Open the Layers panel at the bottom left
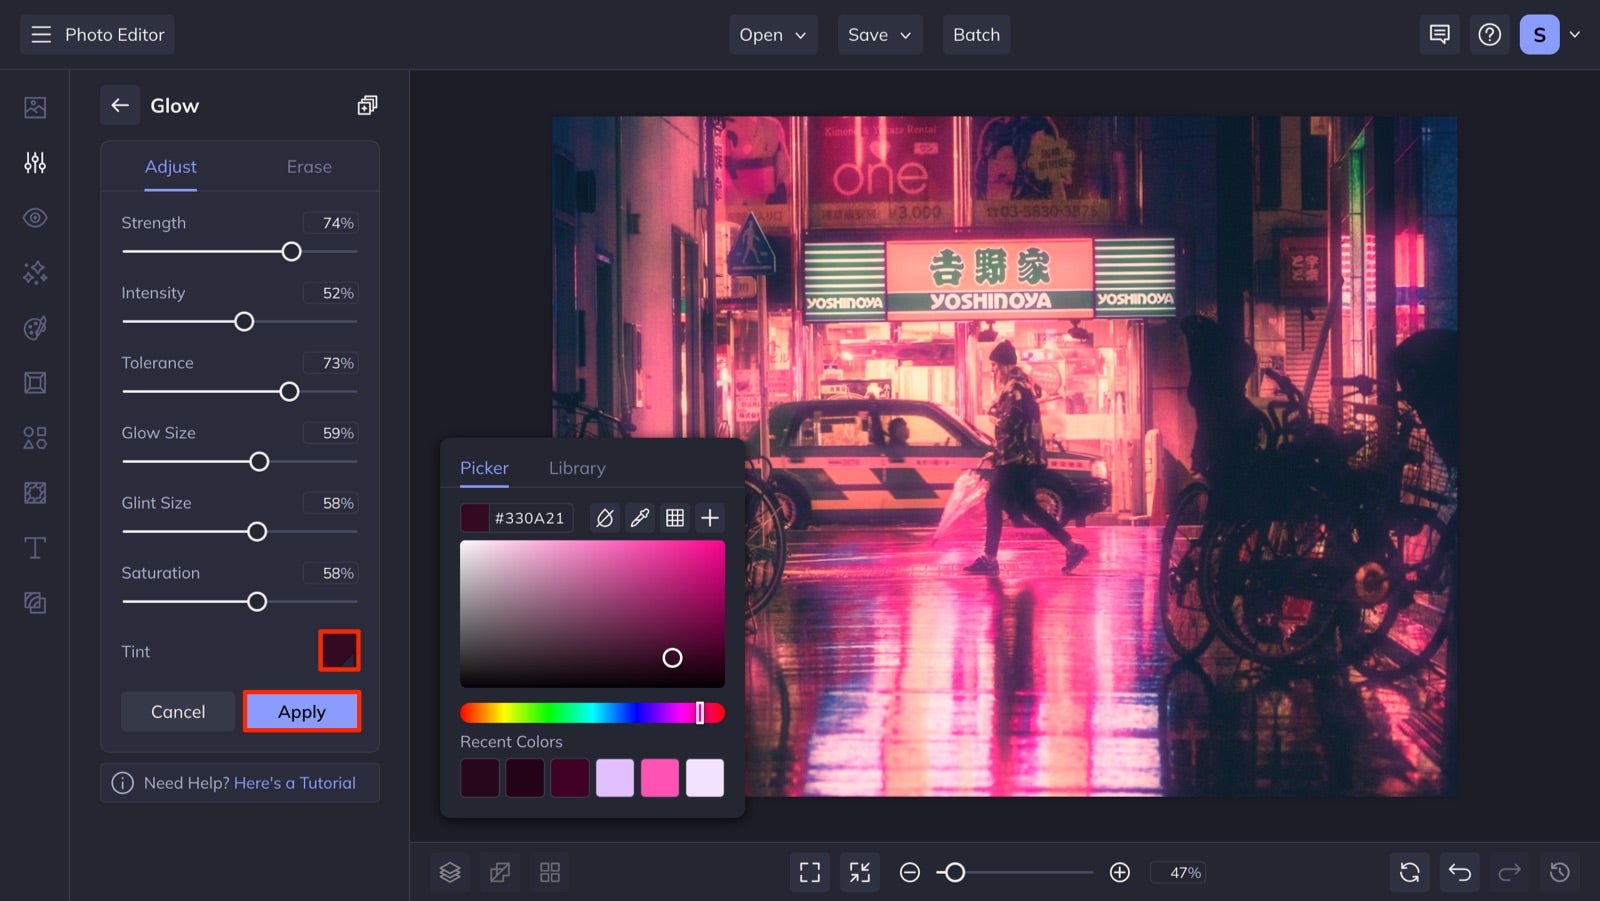The height and width of the screenshot is (901, 1600). [x=449, y=871]
